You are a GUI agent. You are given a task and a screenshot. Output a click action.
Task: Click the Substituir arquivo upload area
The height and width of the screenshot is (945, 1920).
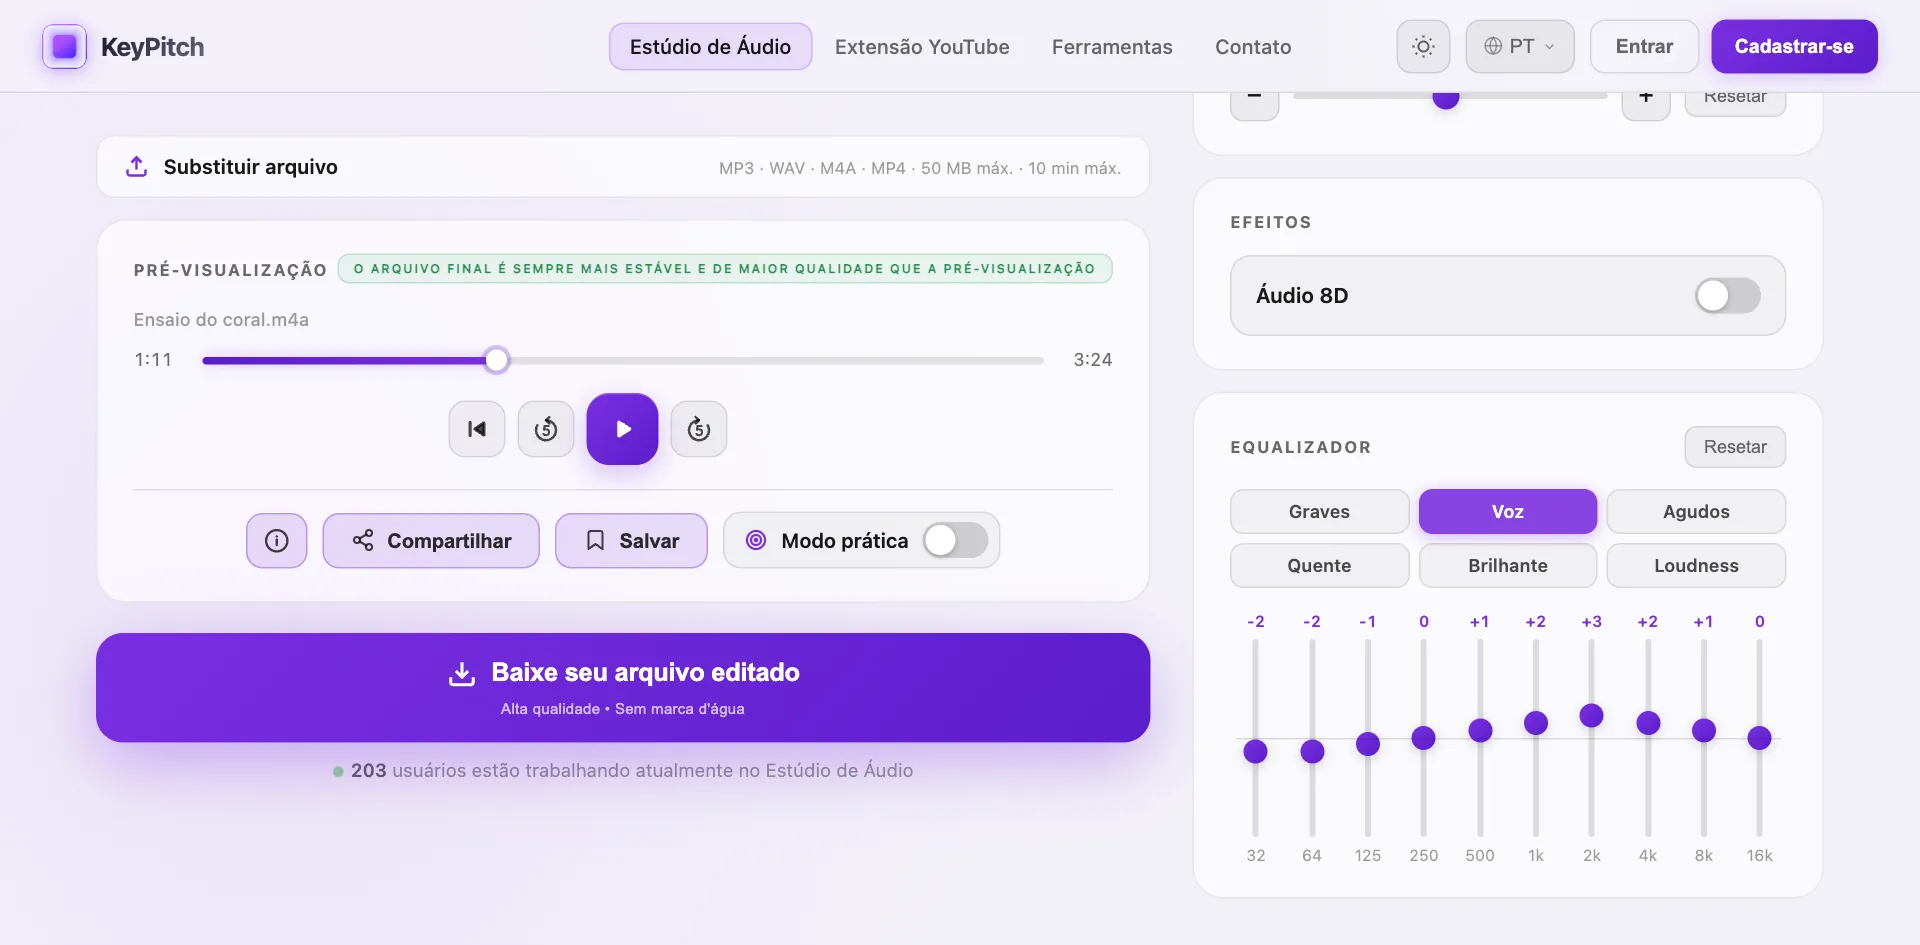pyautogui.click(x=623, y=167)
